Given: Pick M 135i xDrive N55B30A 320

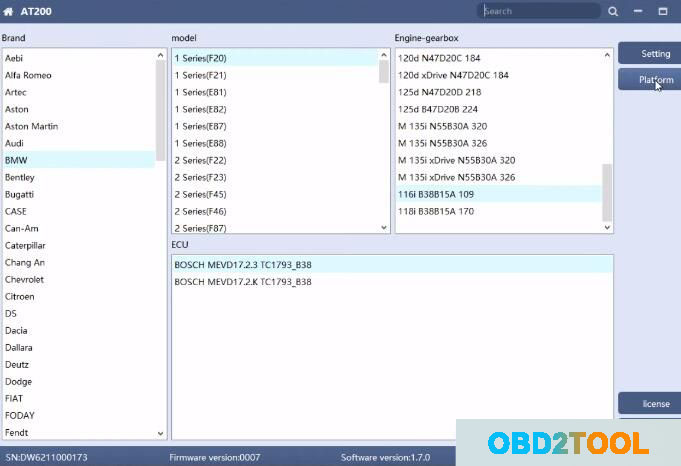Looking at the screenshot, I should click(x=499, y=160).
